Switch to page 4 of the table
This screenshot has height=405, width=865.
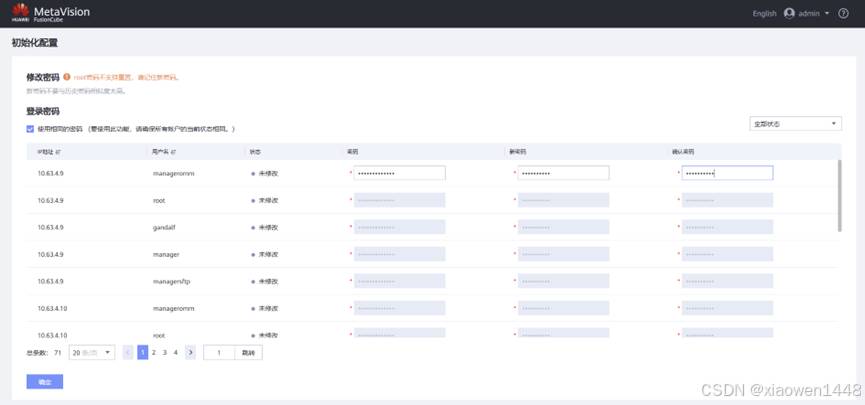176,353
